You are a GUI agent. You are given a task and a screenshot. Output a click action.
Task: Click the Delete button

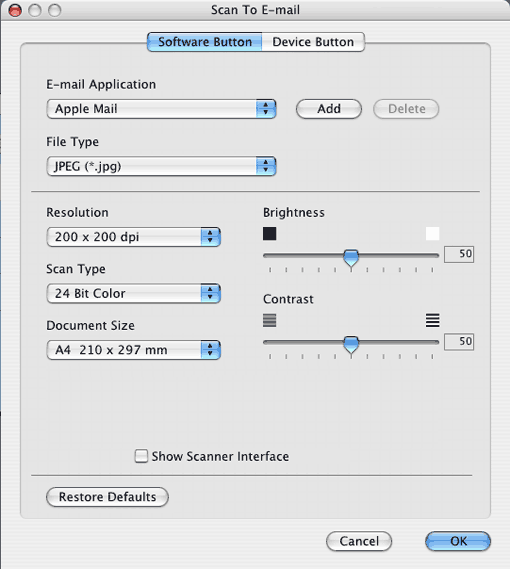tap(406, 109)
